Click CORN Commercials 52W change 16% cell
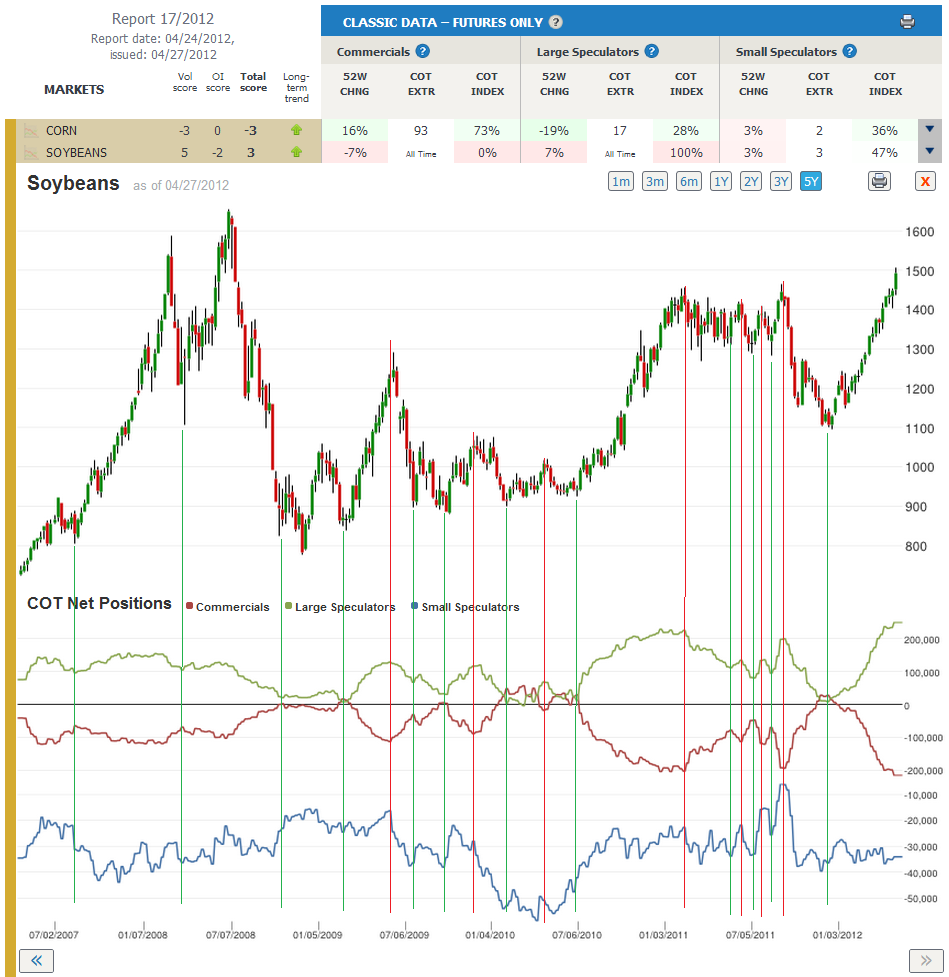The height and width of the screenshot is (977, 949). click(355, 130)
